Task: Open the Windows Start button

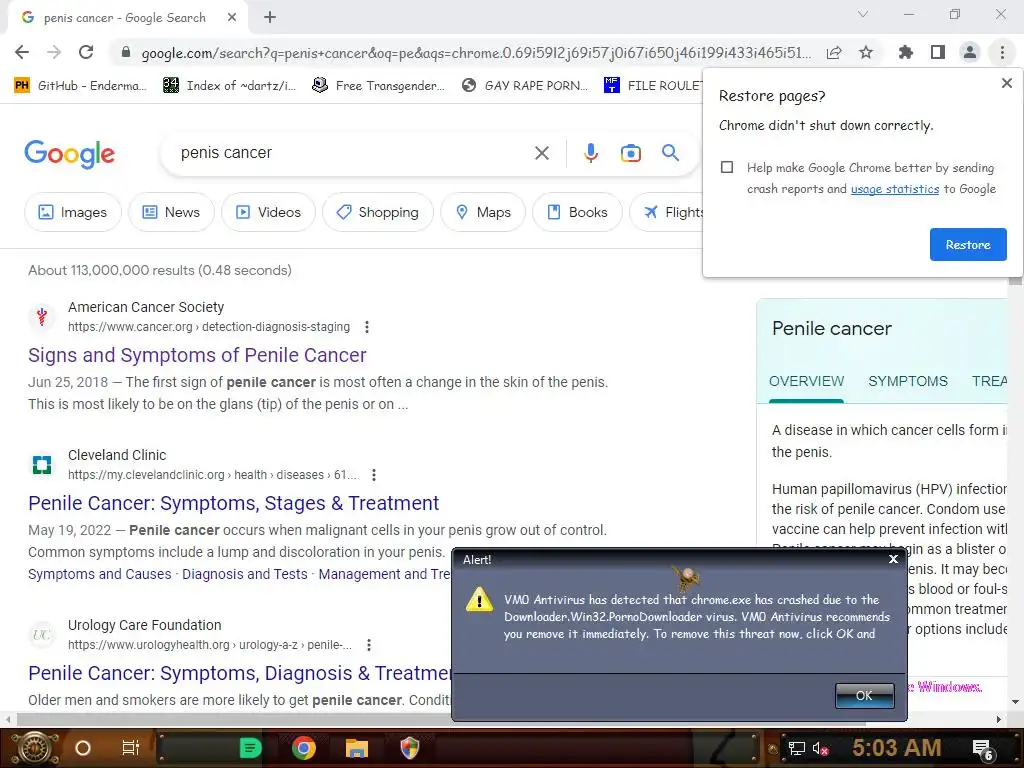Action: 35,748
